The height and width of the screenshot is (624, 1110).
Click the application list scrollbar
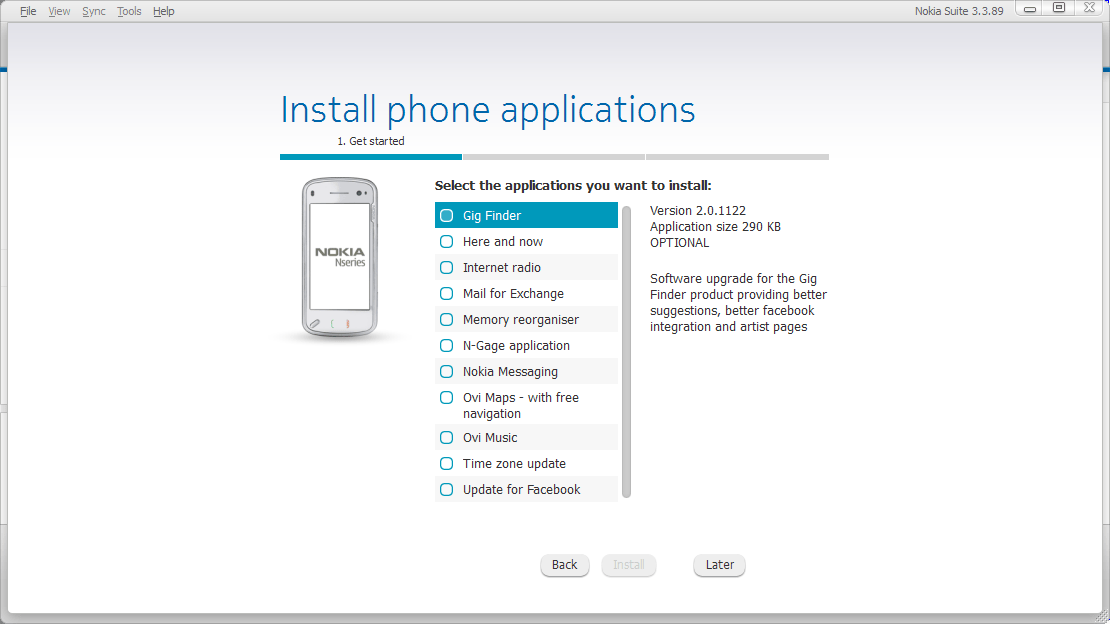[x=626, y=352]
